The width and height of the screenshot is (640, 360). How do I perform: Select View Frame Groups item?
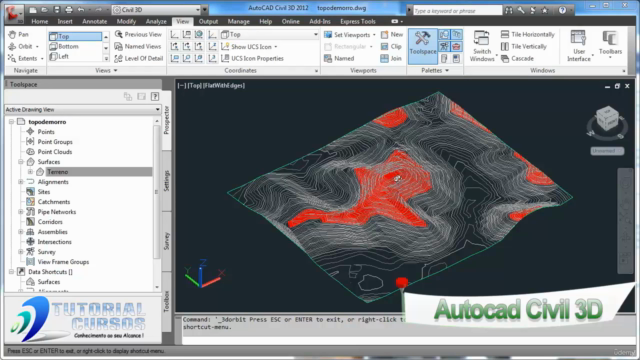[x=63, y=262]
